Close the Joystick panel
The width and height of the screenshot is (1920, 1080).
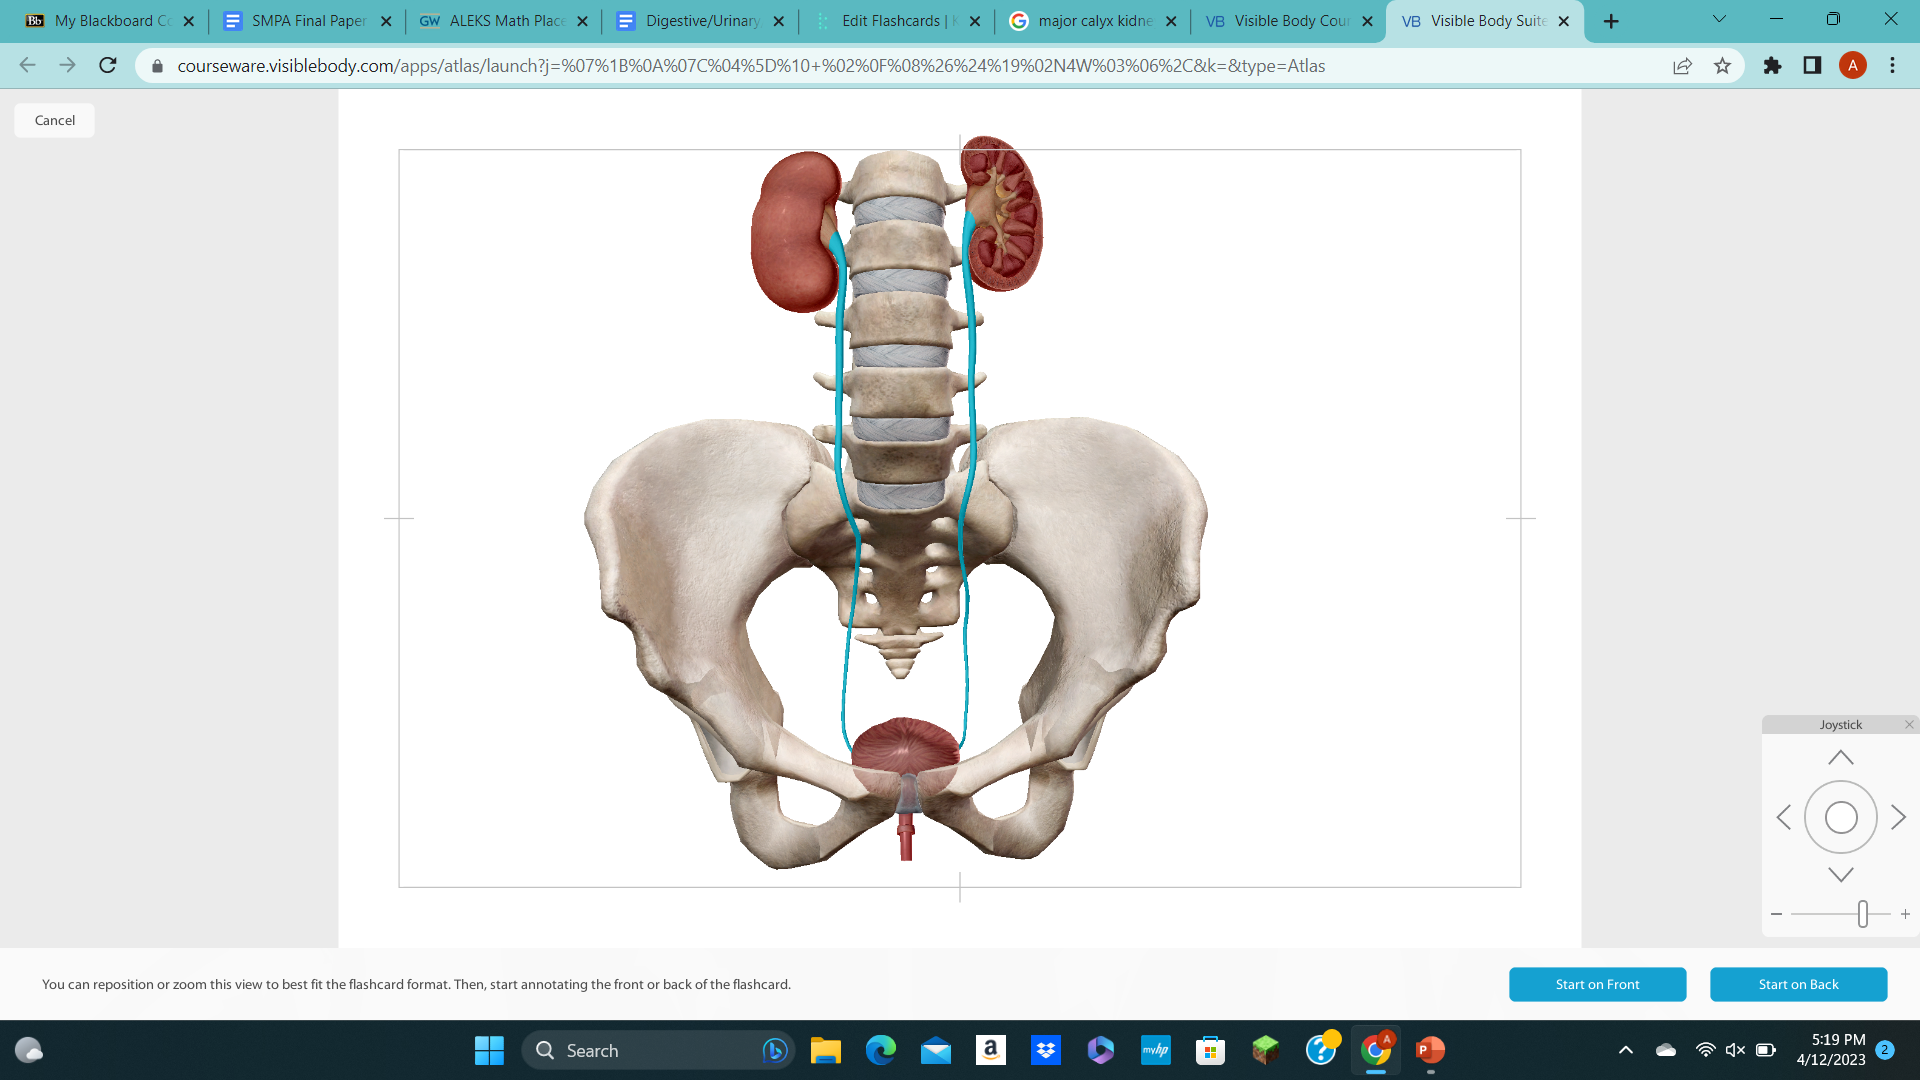pyautogui.click(x=1908, y=723)
